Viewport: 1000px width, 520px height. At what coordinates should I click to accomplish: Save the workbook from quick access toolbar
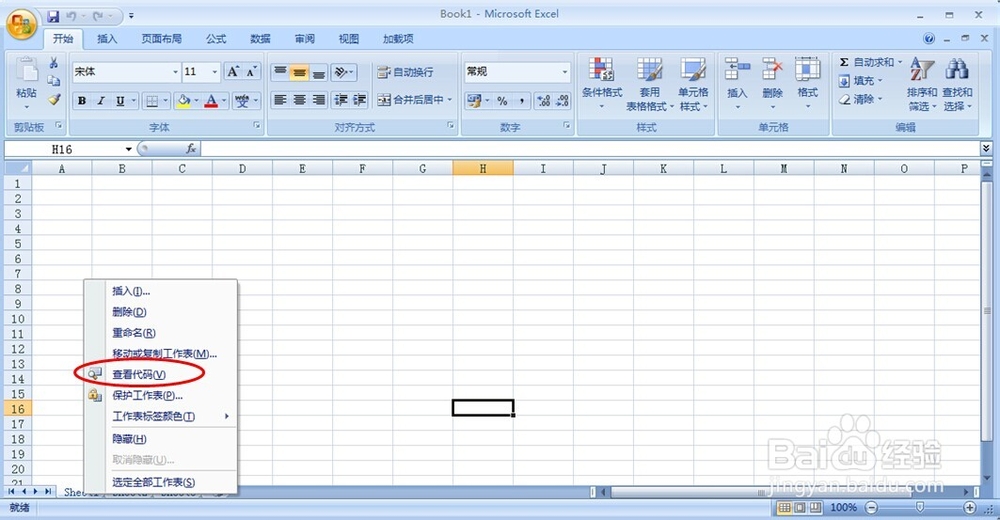click(54, 16)
